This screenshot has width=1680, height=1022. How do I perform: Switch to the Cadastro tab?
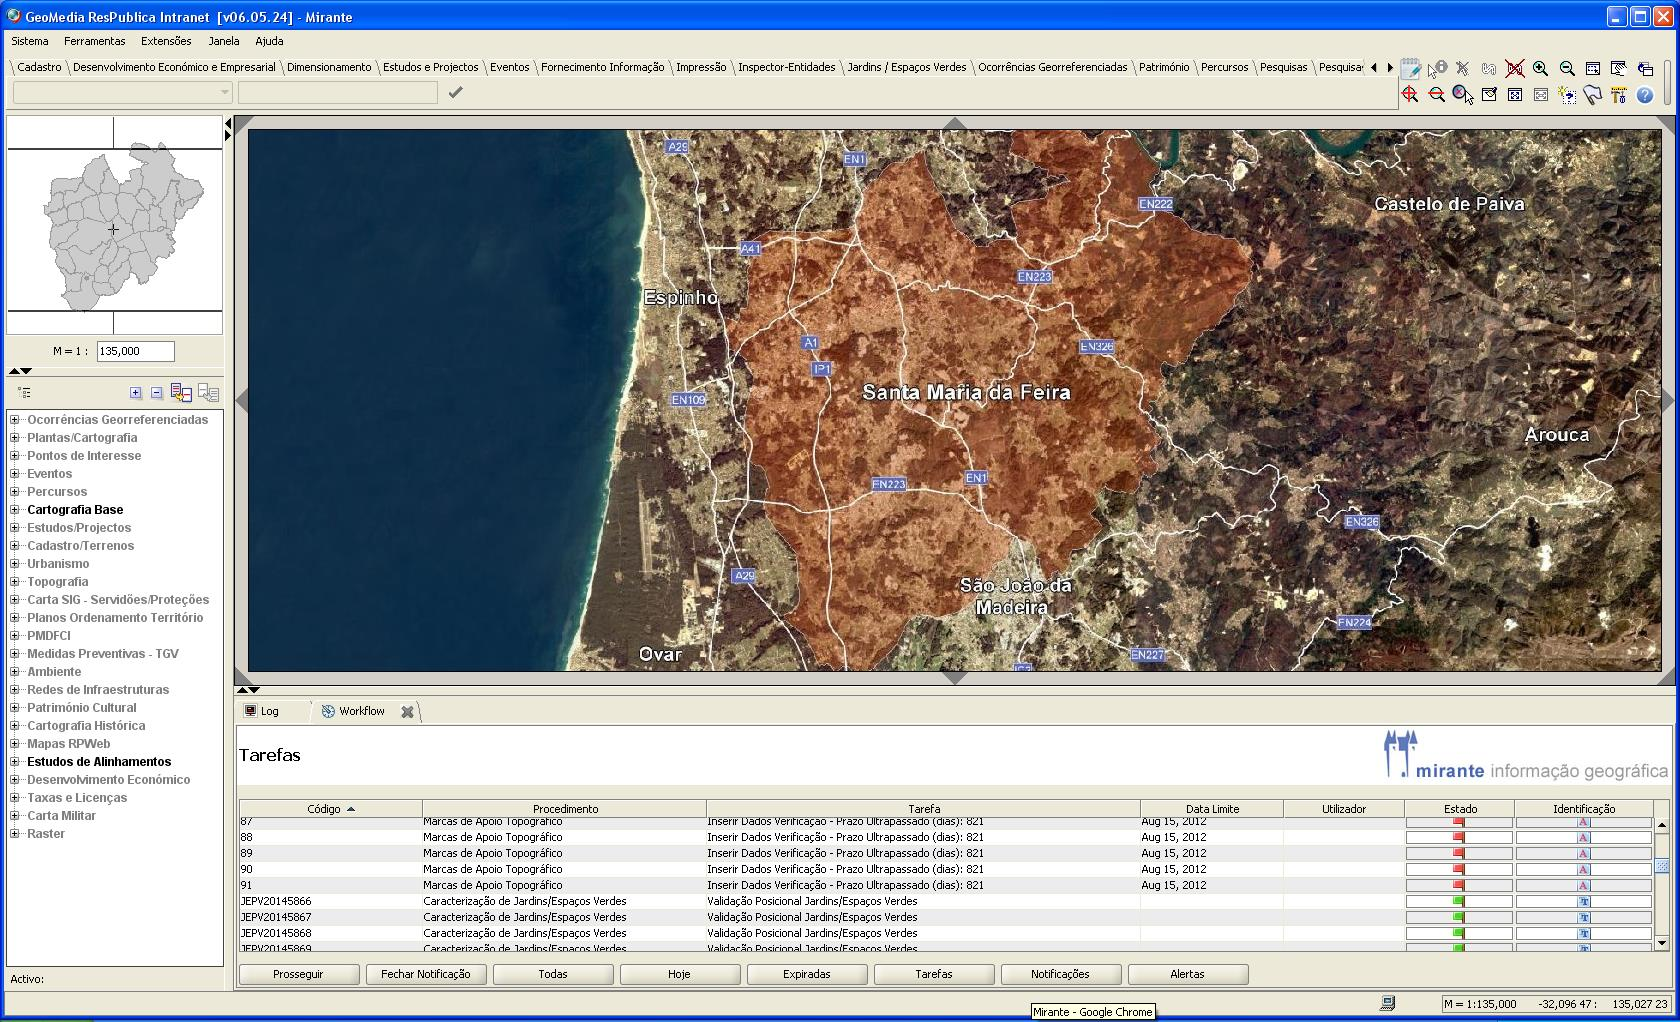[x=40, y=67]
